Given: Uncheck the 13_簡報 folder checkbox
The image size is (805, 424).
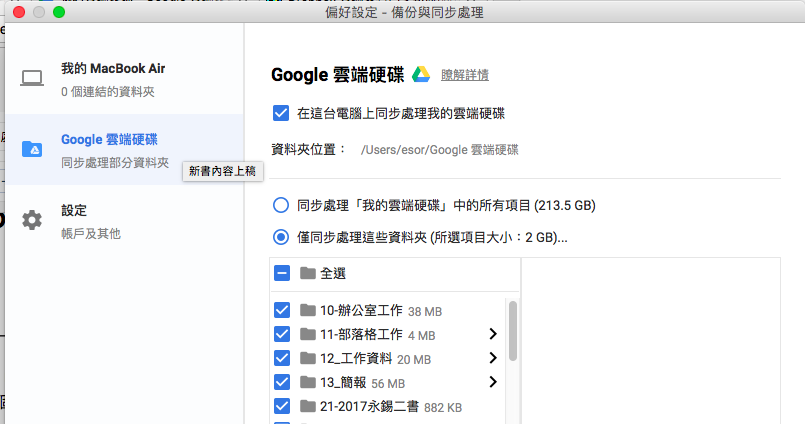Looking at the screenshot, I should (282, 382).
